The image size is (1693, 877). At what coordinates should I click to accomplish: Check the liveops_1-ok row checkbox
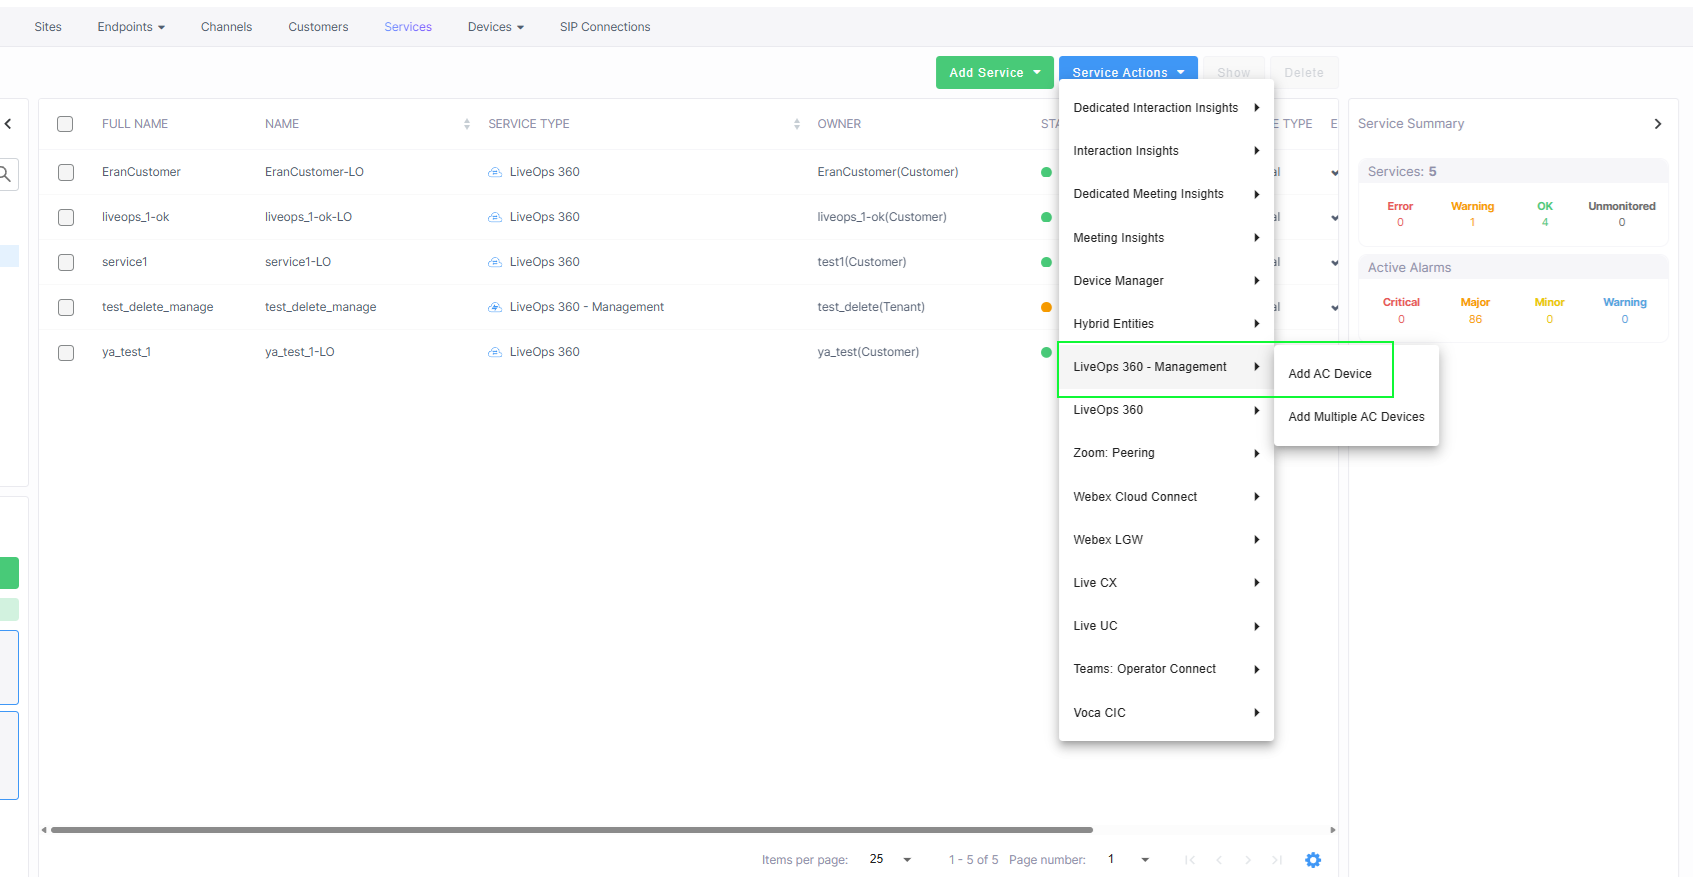pos(66,217)
